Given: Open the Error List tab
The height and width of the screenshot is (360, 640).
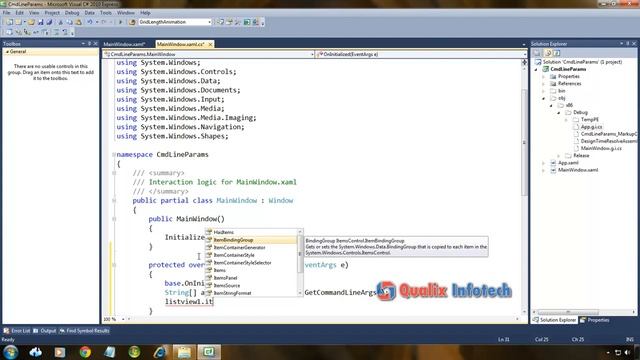Looking at the screenshot, I should pos(17,331).
